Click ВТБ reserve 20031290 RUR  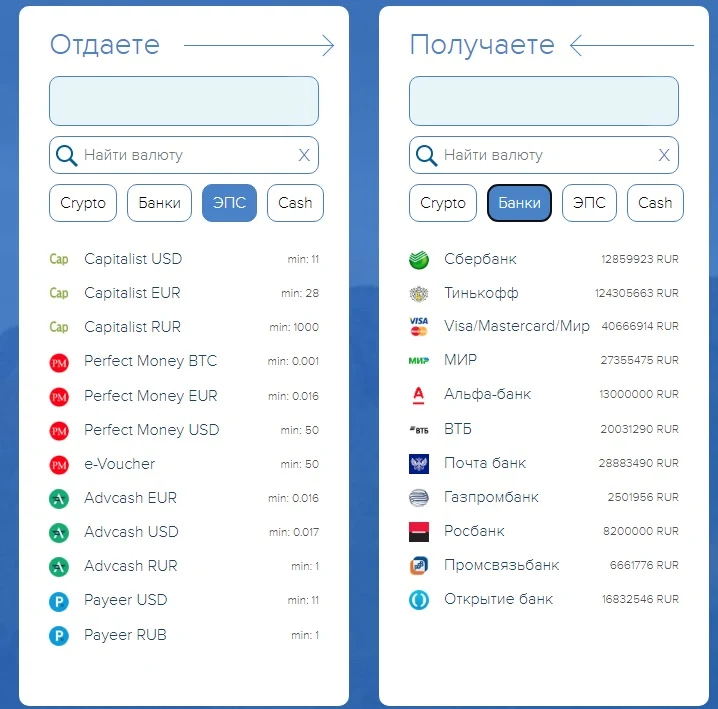tap(639, 430)
